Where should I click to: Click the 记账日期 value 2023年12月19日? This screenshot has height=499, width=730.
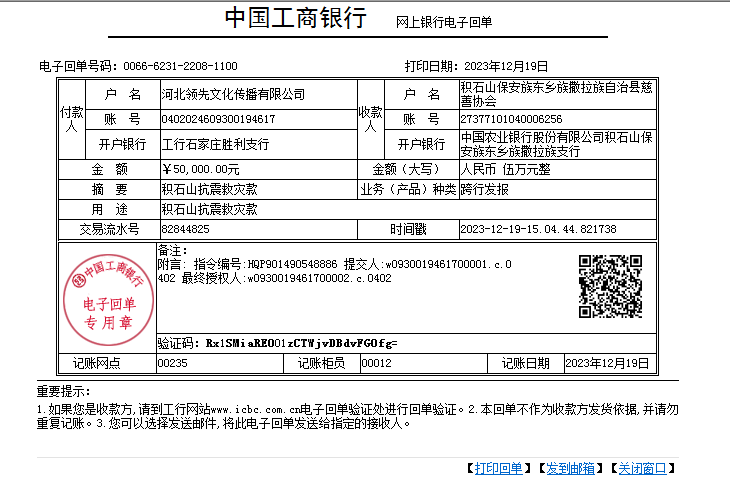[x=607, y=363]
